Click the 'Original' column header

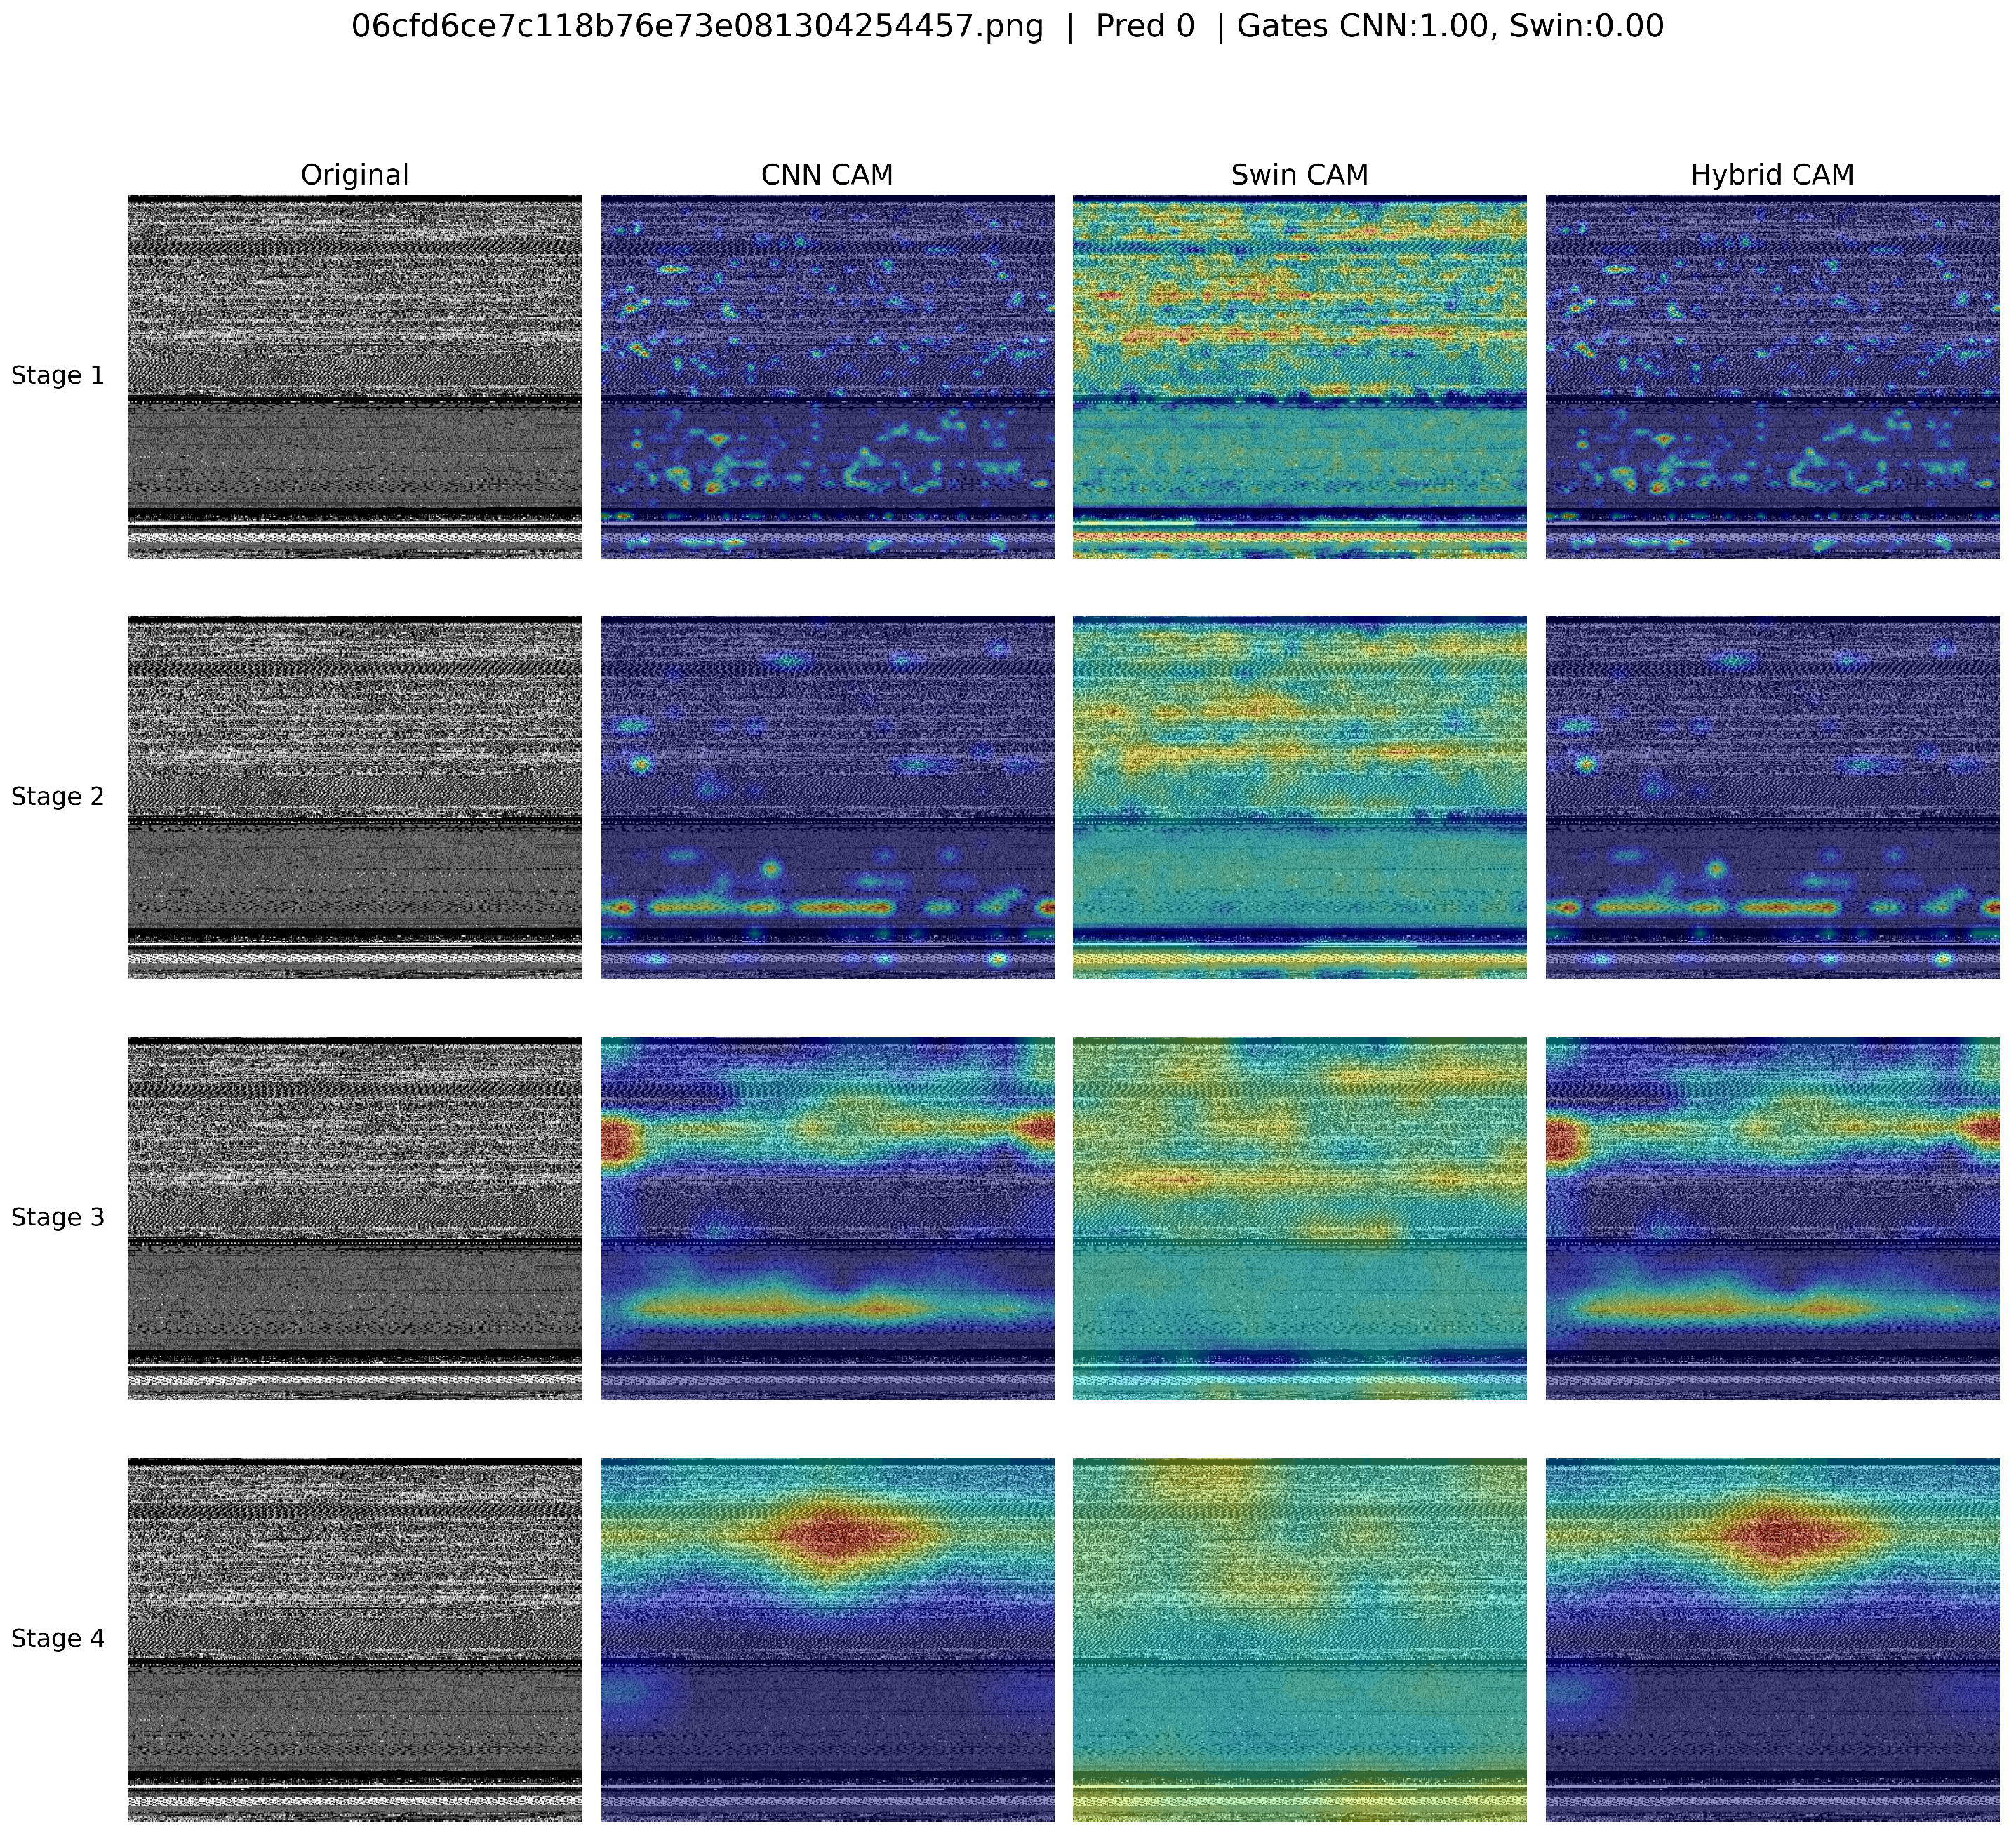pyautogui.click(x=355, y=175)
